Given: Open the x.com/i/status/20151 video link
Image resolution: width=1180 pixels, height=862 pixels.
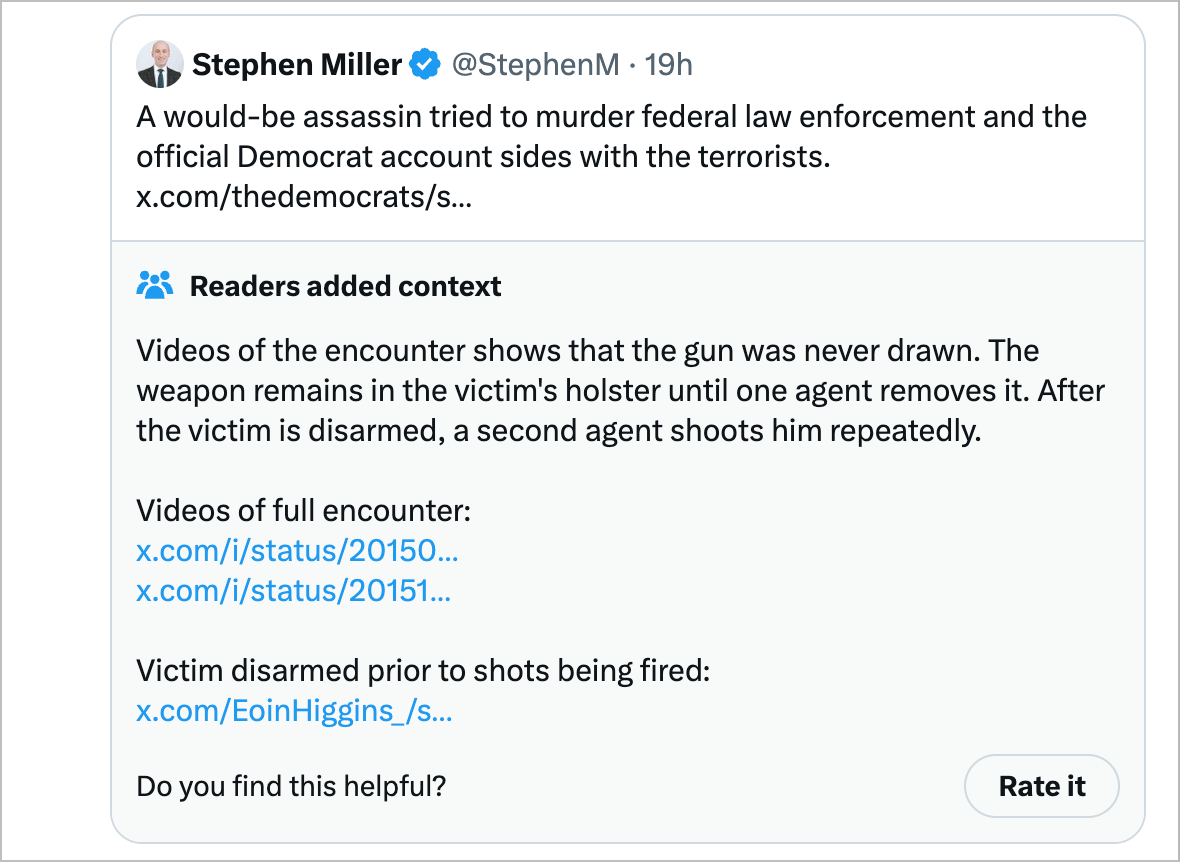Looking at the screenshot, I should 293,591.
